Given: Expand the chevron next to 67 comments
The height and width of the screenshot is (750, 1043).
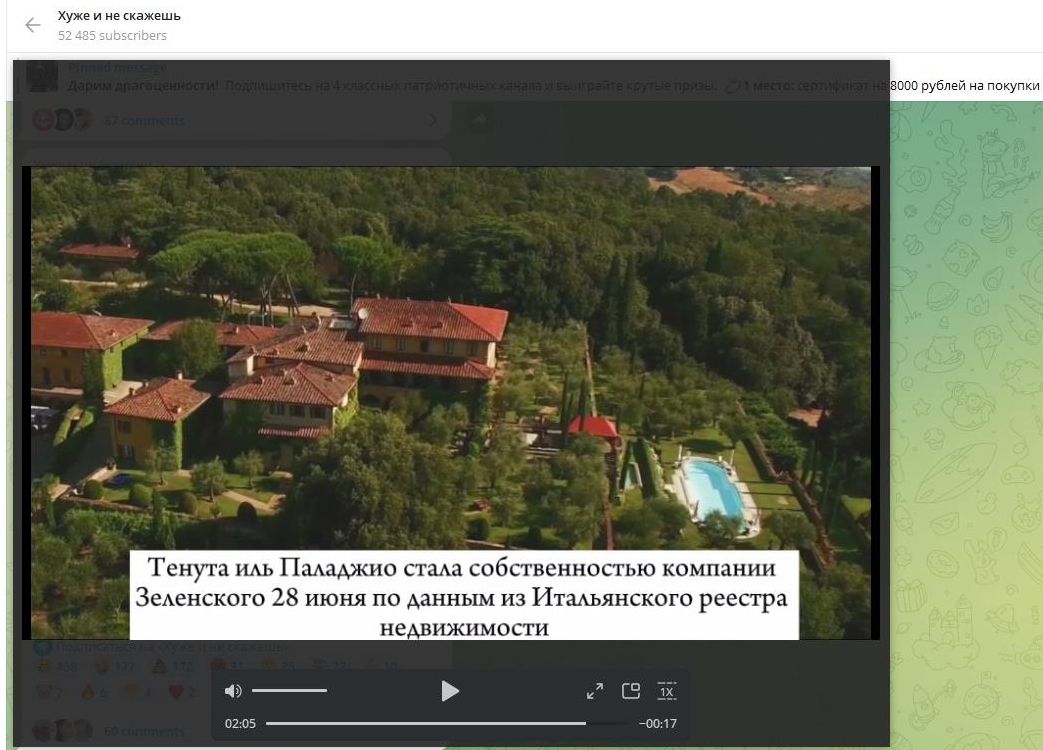Looking at the screenshot, I should pyautogui.click(x=433, y=121).
